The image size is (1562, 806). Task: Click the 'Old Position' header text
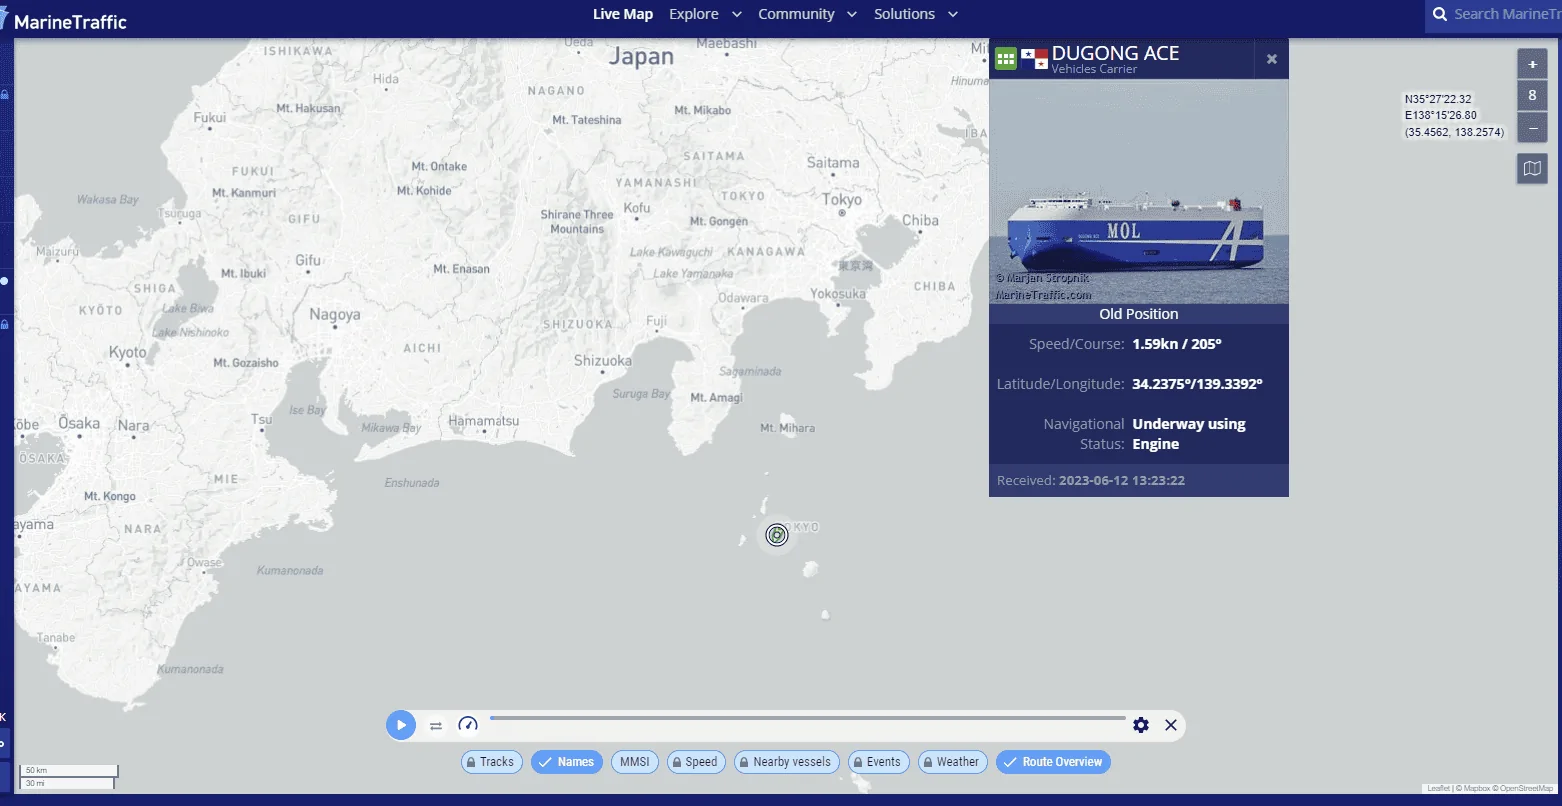pos(1139,314)
